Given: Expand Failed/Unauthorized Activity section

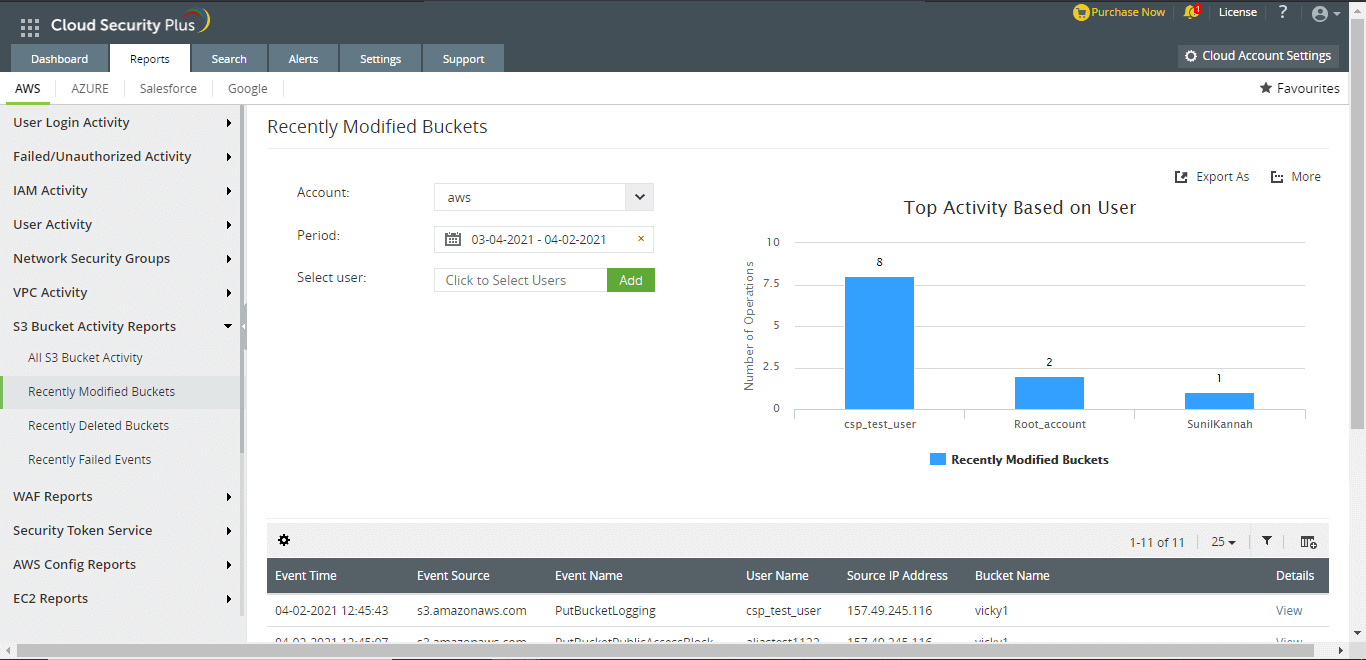Looking at the screenshot, I should (x=120, y=156).
